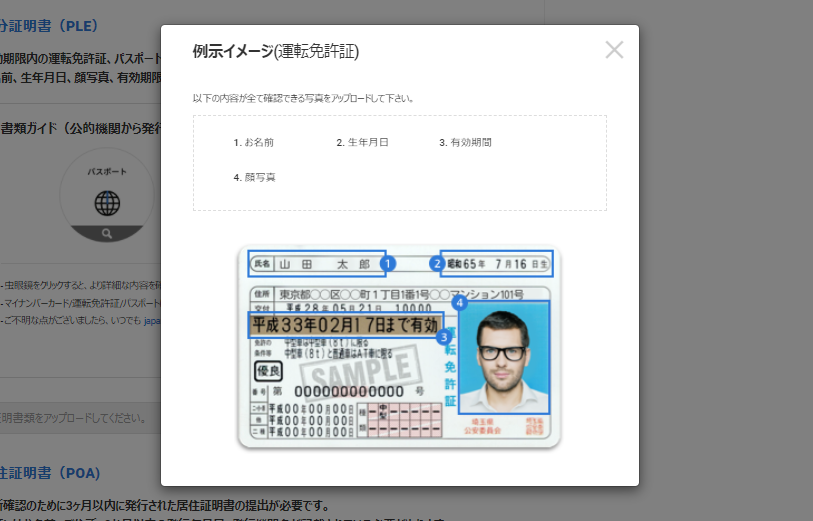Click the (POA) heading in background page
This screenshot has width=813, height=521.
[50, 473]
